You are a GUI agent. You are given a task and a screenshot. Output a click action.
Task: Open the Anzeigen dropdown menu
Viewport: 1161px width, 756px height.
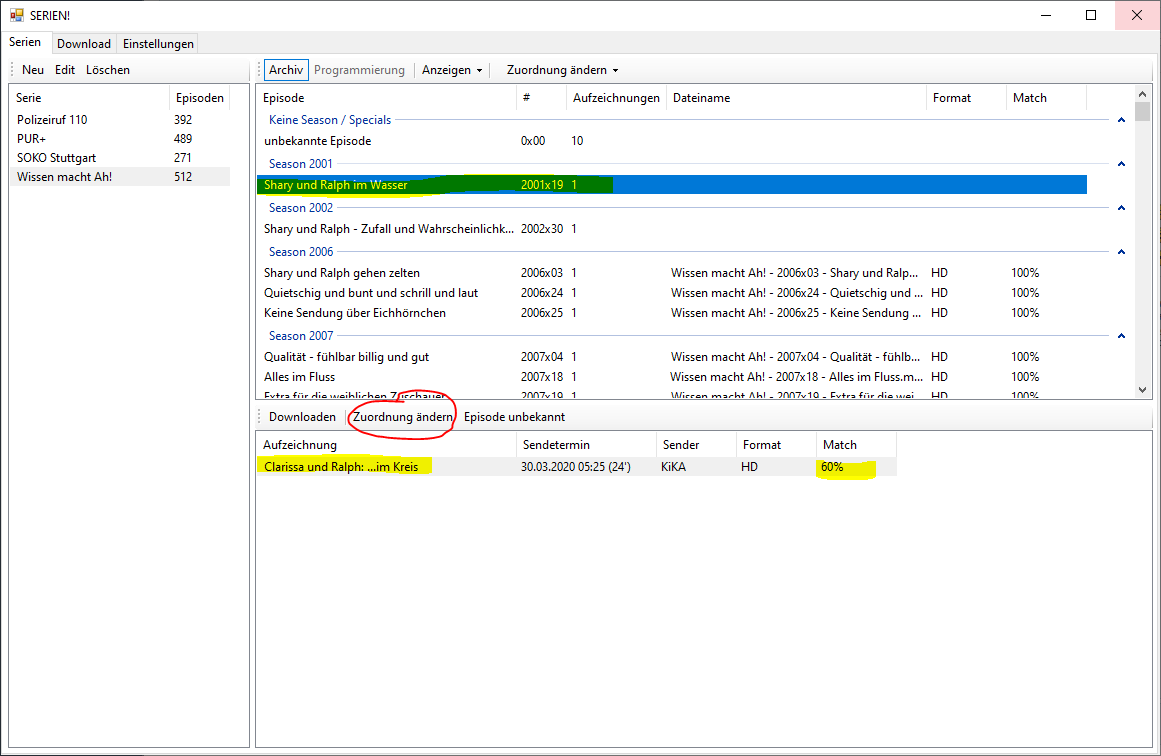[x=452, y=70]
